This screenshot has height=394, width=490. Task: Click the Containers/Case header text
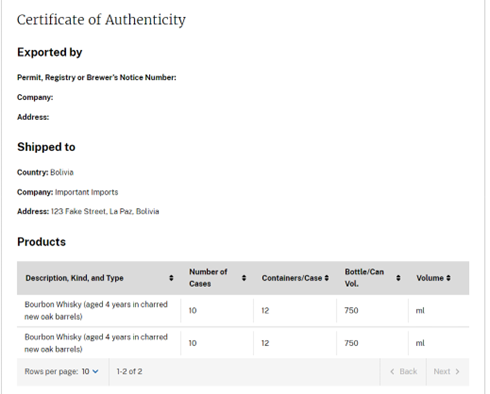click(292, 278)
